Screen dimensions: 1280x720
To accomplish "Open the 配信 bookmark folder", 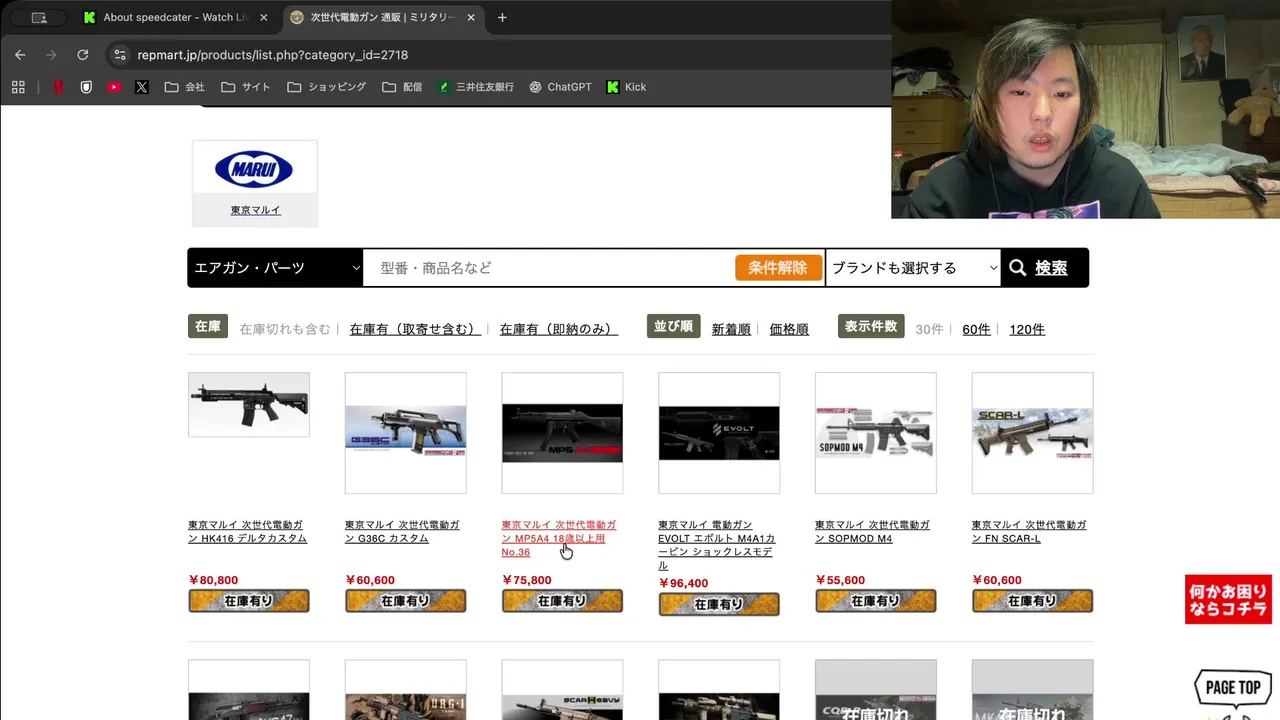I will 402,87.
